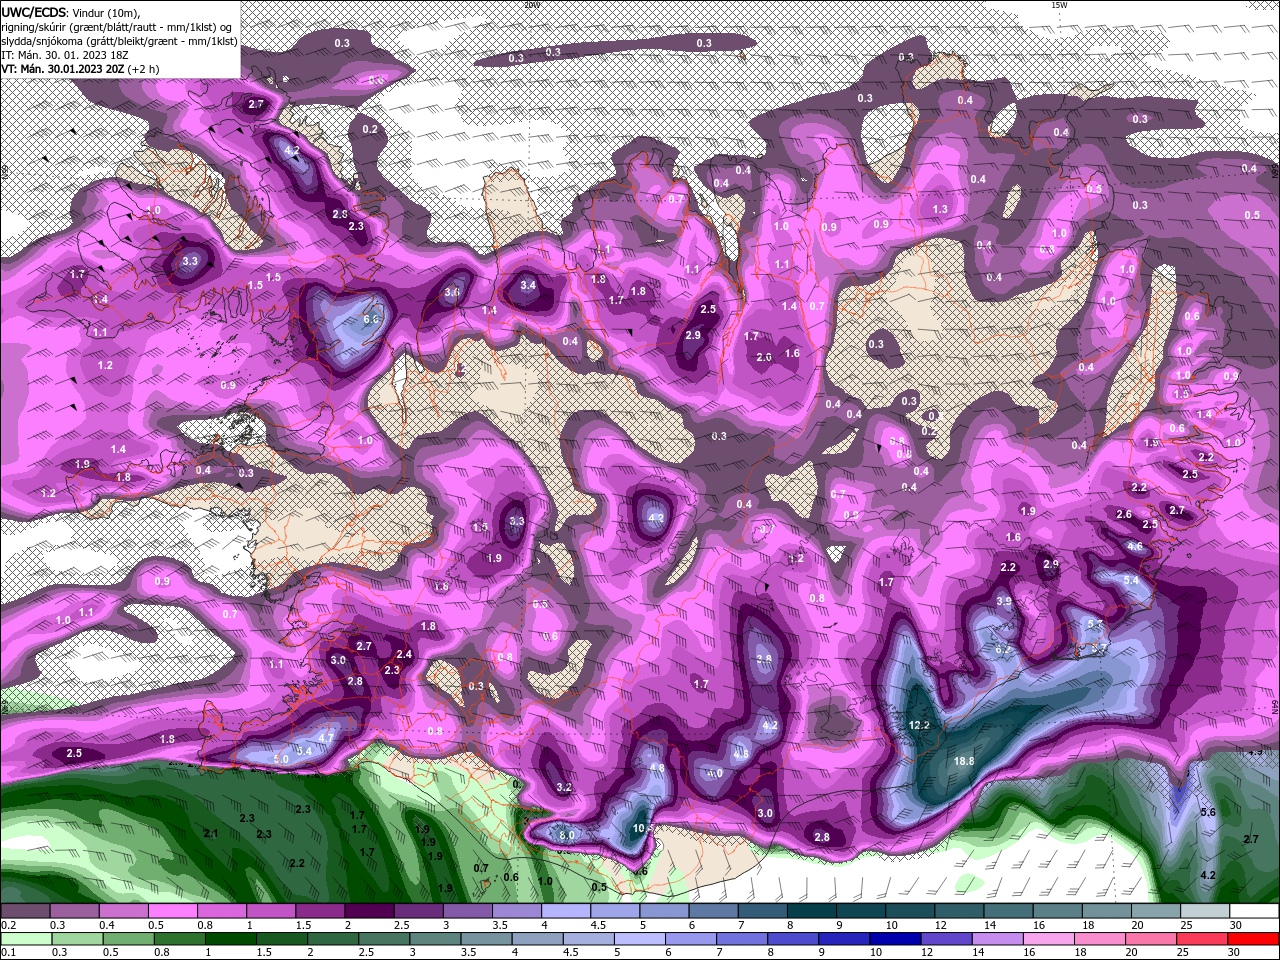Select the 'slydda/snjókoma' legend description line

119,41
